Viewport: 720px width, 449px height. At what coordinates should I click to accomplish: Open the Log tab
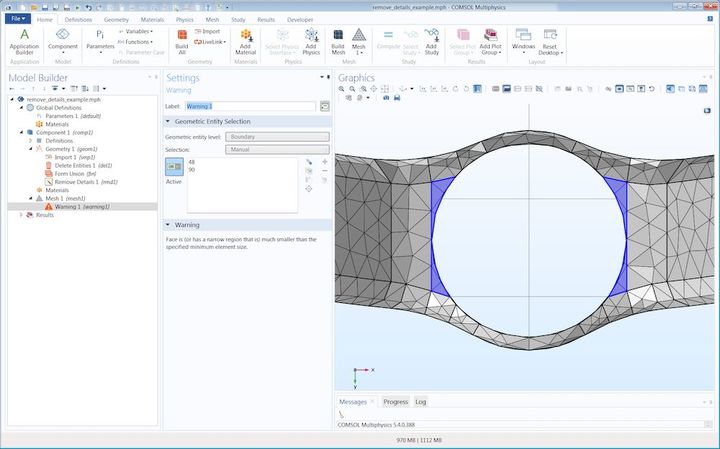click(x=421, y=402)
